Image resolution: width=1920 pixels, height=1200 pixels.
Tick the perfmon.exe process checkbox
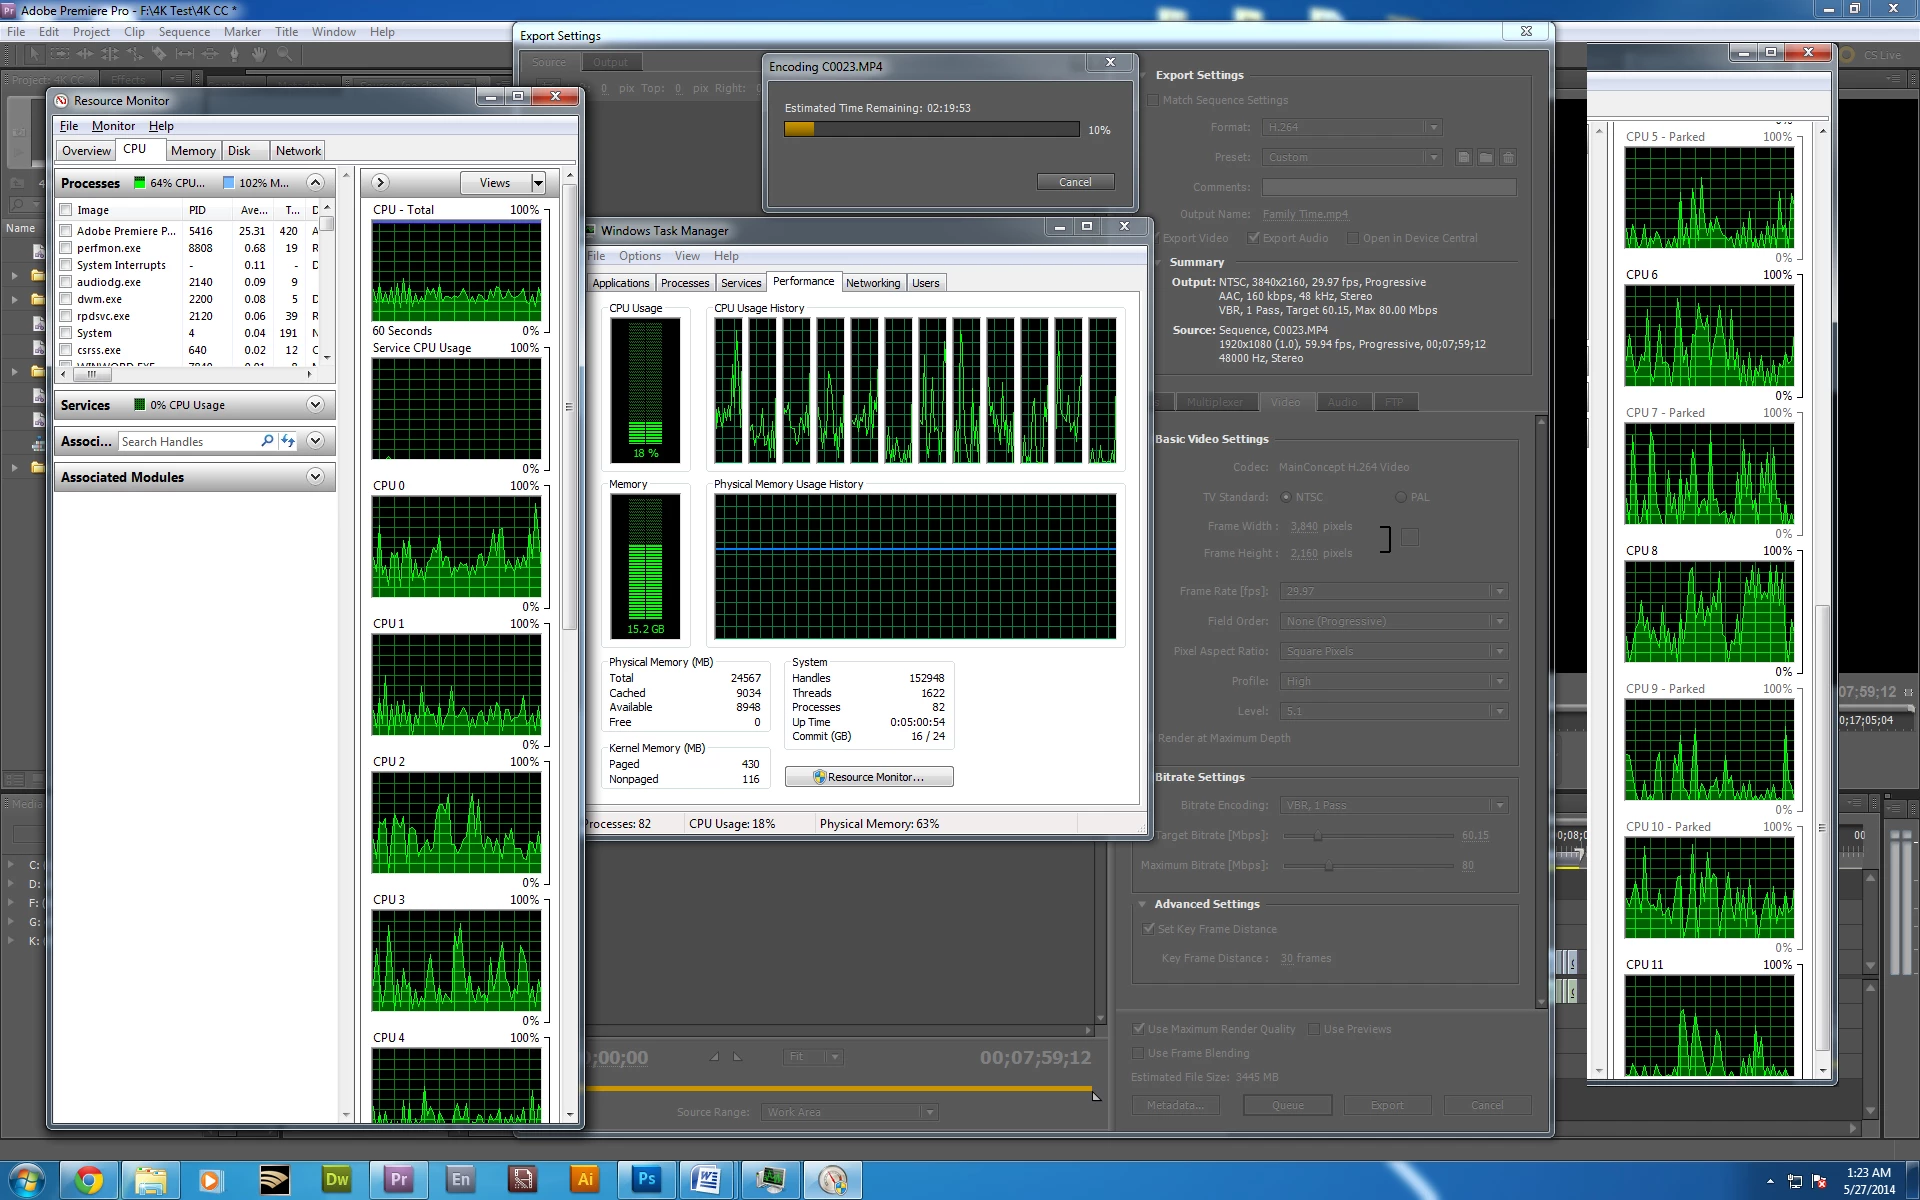pos(66,248)
